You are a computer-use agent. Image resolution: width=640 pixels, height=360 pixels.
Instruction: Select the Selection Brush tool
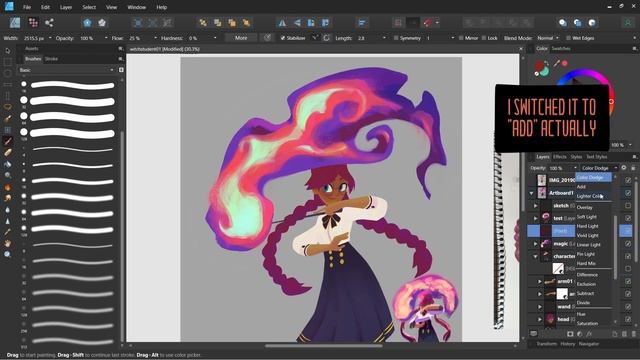tap(8, 119)
